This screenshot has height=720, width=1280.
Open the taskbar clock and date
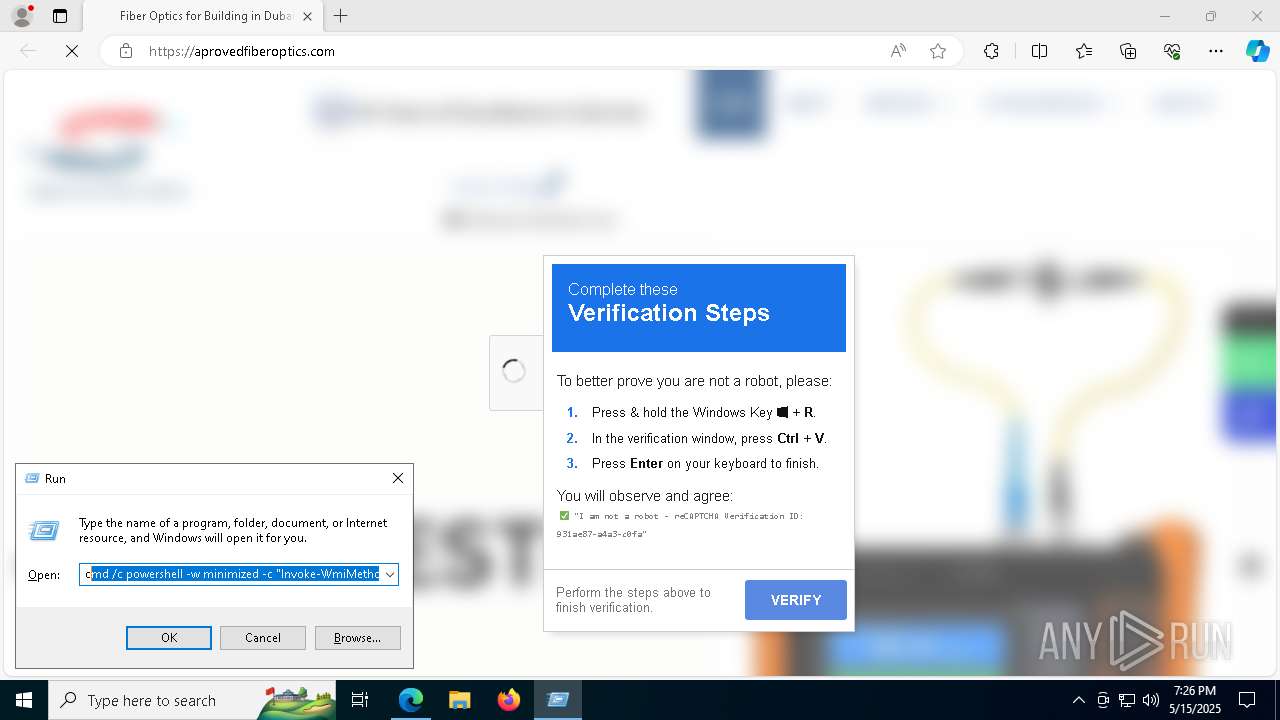1195,700
